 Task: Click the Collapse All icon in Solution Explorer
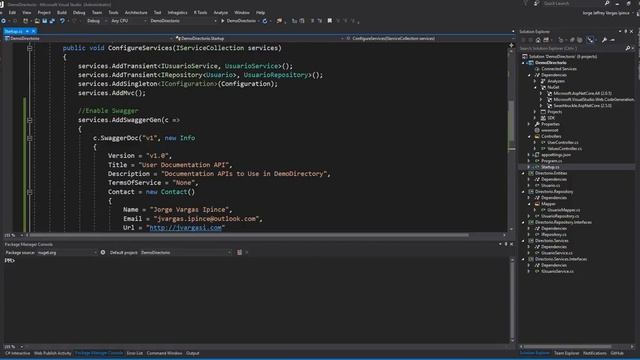click(x=572, y=40)
